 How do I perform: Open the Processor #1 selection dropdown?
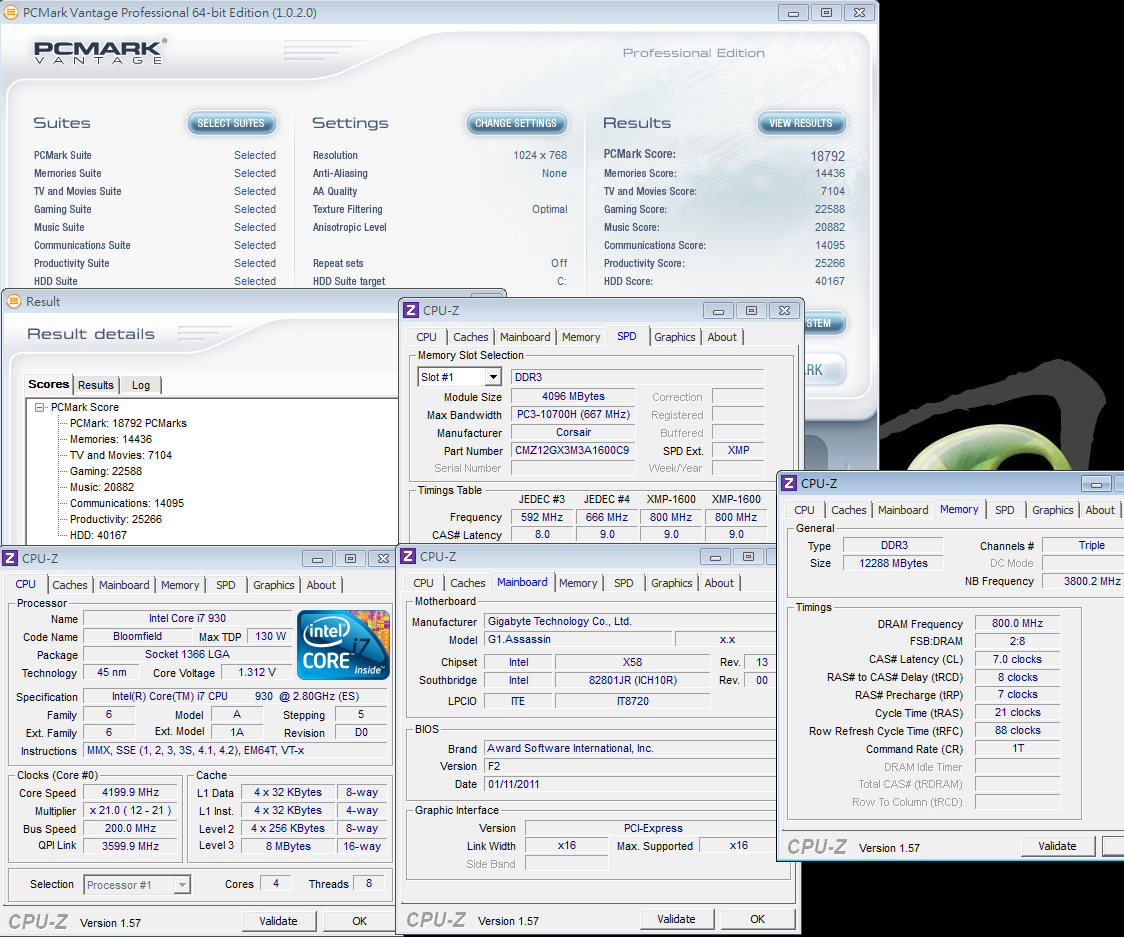(182, 885)
